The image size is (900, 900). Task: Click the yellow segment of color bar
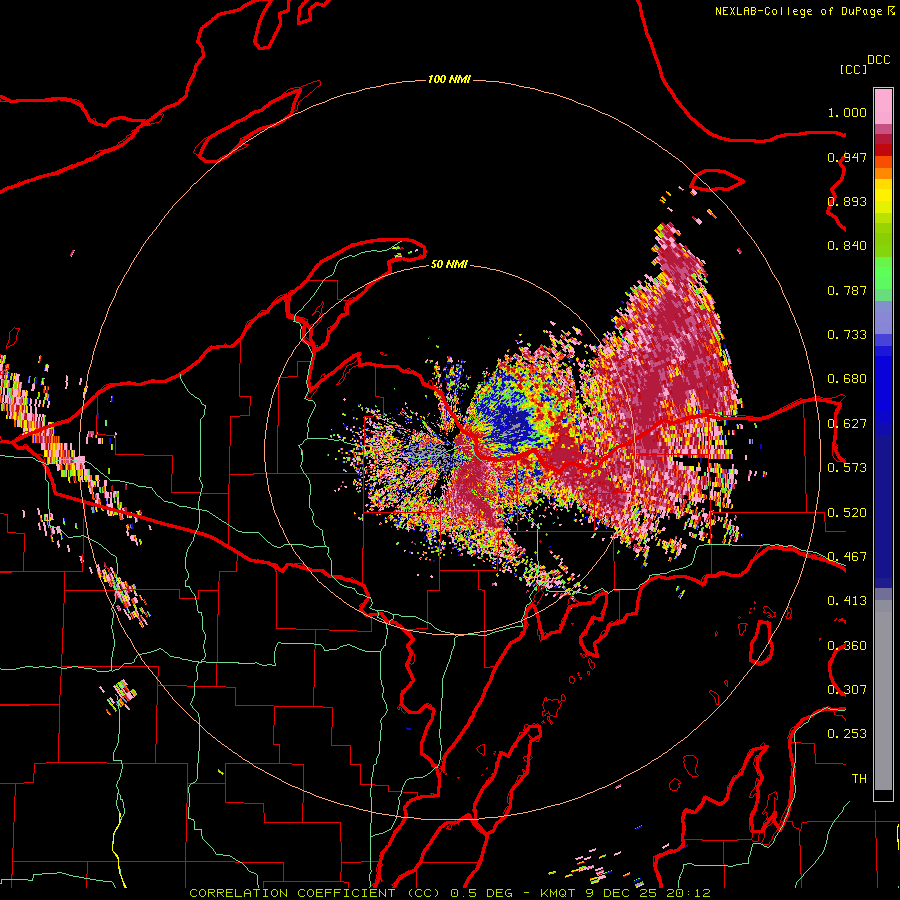(x=883, y=196)
